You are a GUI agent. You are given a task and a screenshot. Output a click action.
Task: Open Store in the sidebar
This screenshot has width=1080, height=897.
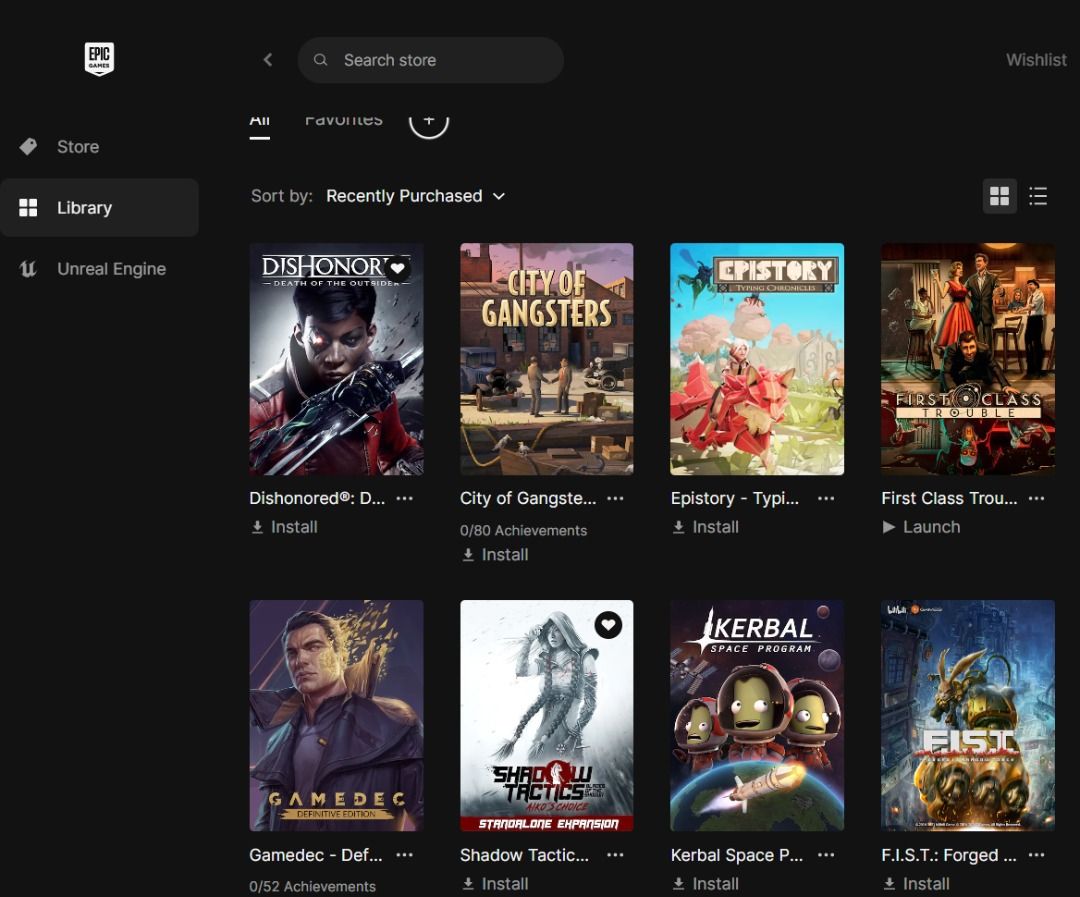point(99,147)
